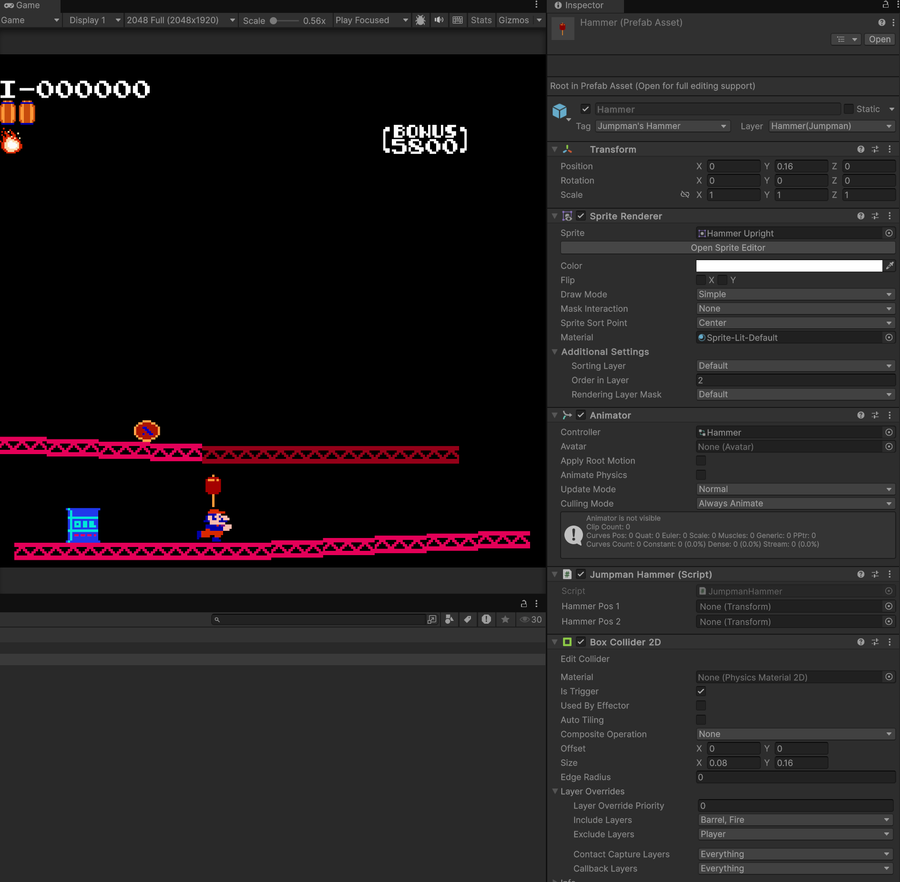The width and height of the screenshot is (900, 882).
Task: Pick color with the eyedropper tool
Action: tap(890, 266)
